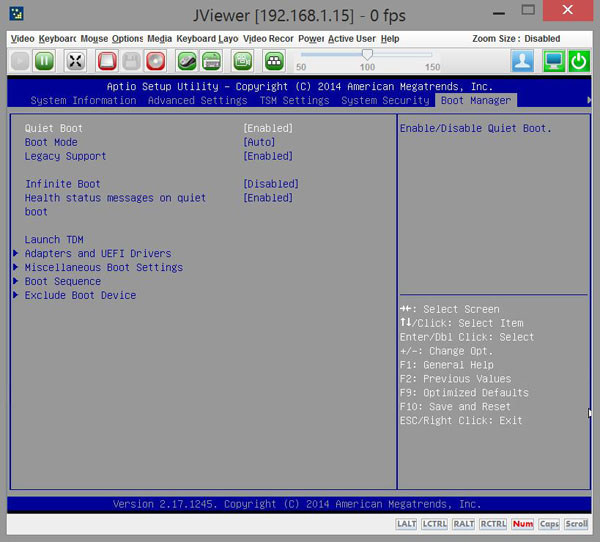
Task: Open Miscellaneous Boot Settings submenu
Action: tap(103, 268)
